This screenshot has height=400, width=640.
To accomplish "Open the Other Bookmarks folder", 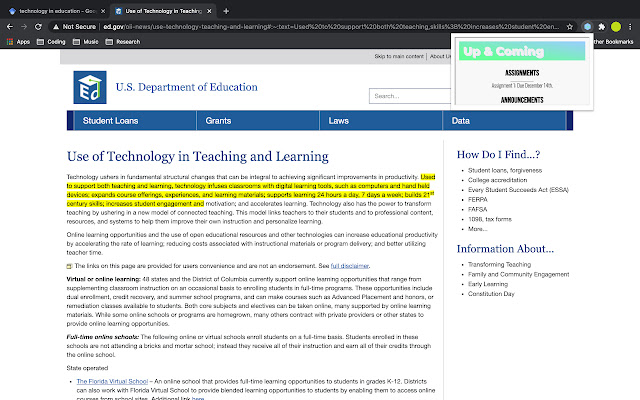I will coord(613,42).
